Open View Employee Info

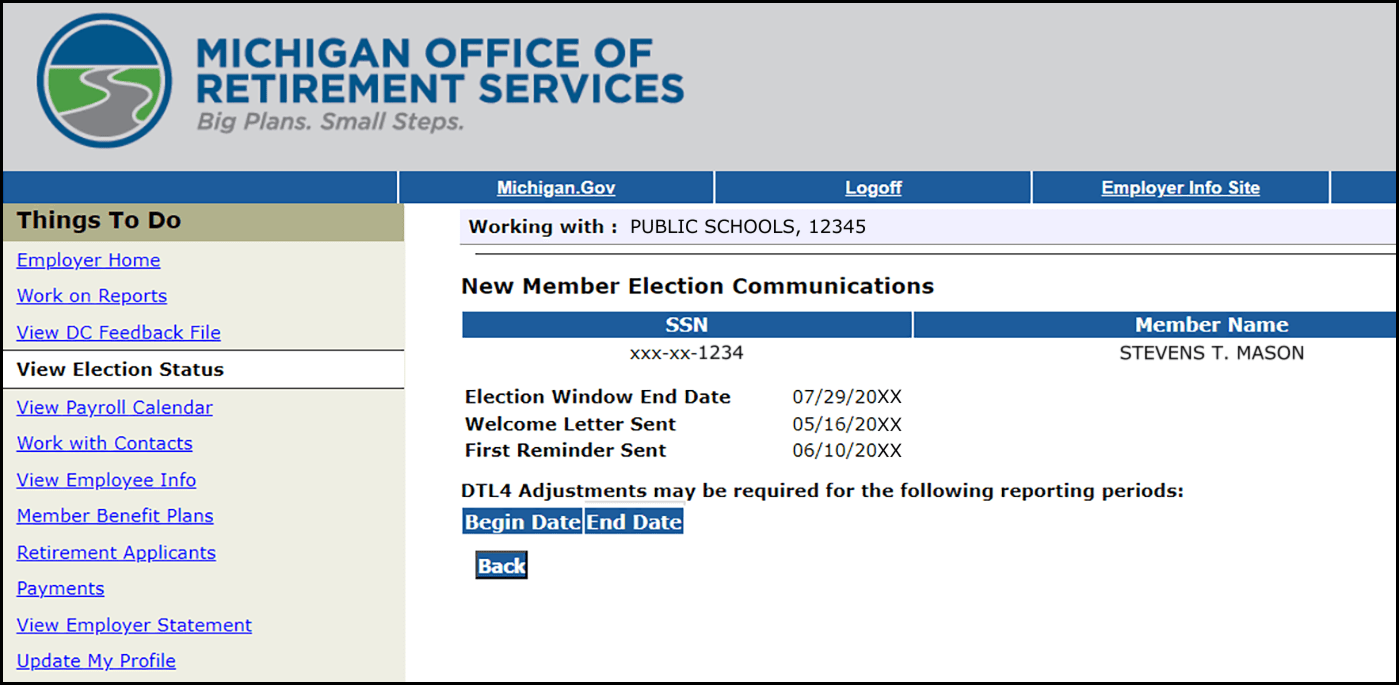106,480
